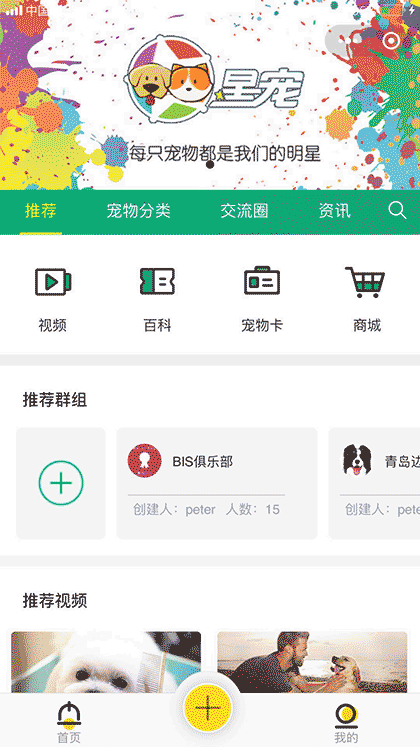Tap the 推荐视频 heading

click(55, 601)
